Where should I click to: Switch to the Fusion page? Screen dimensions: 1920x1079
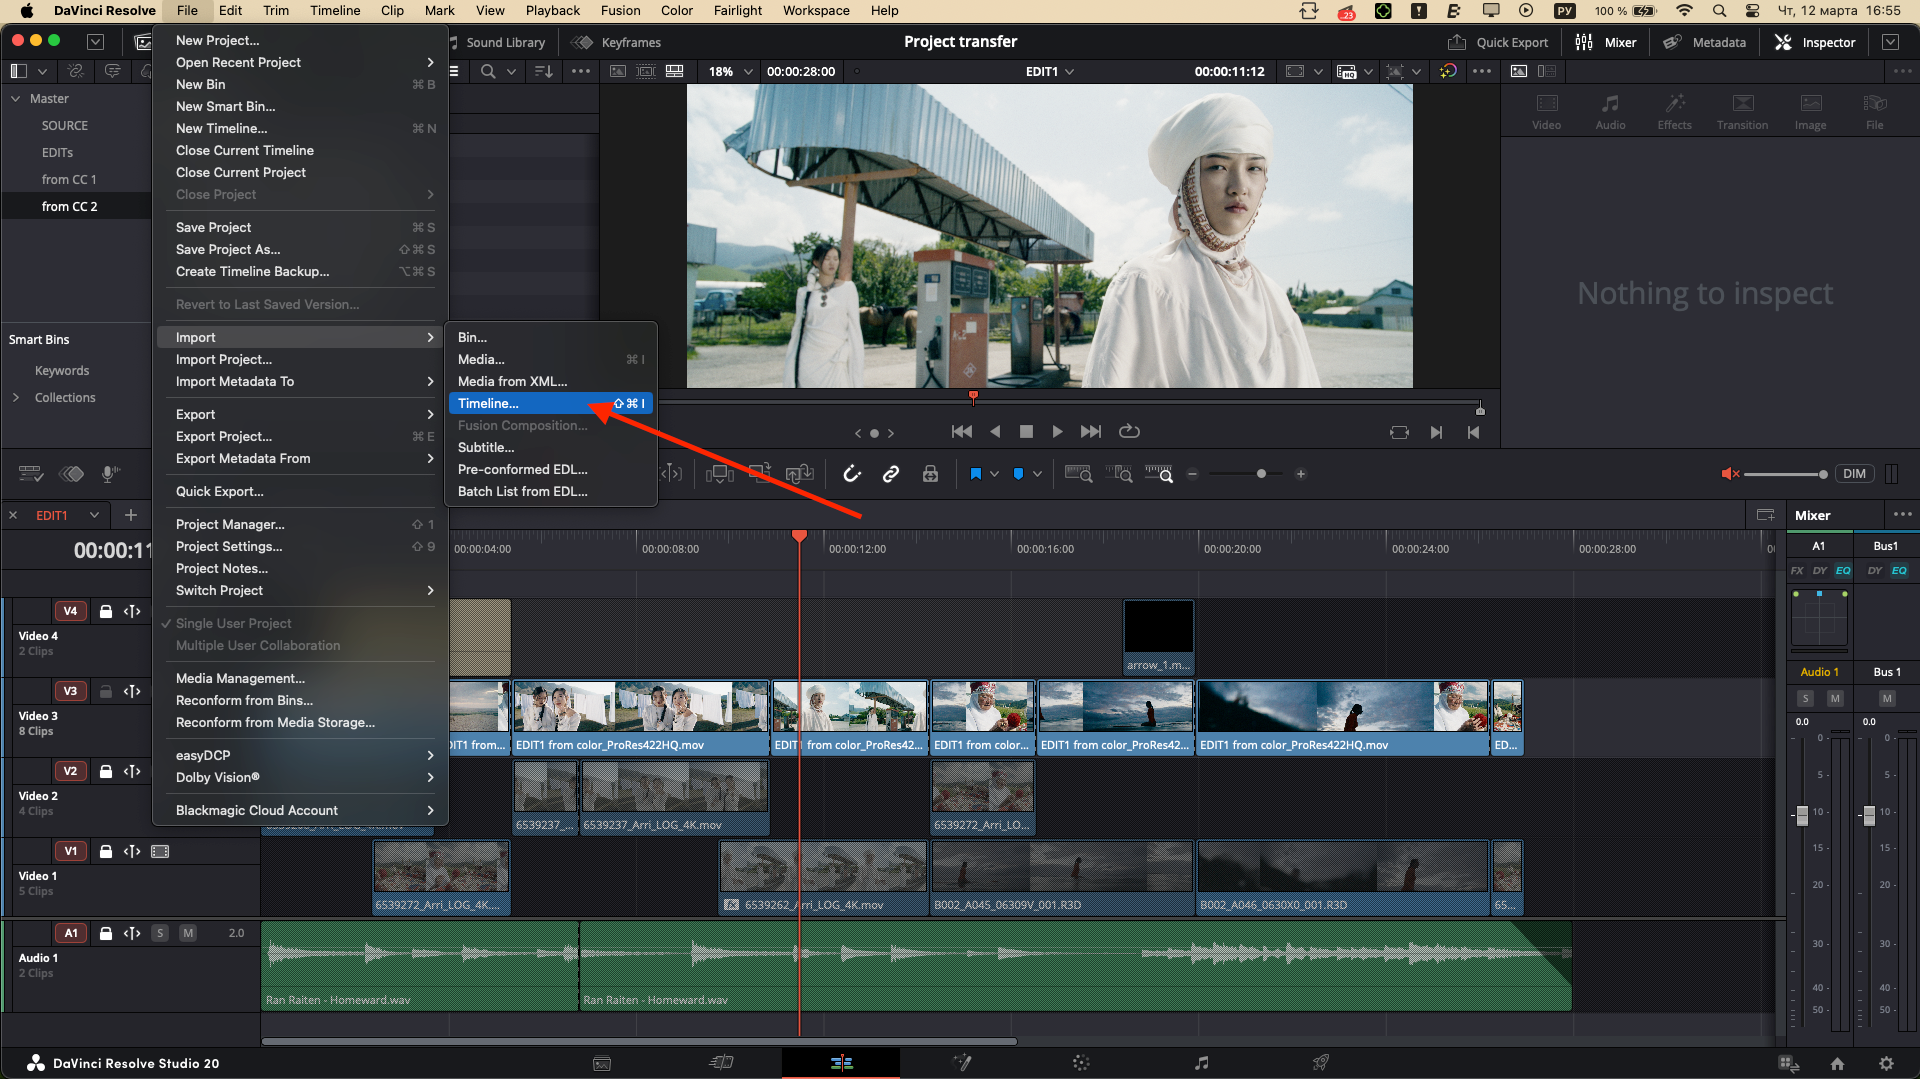click(x=962, y=1063)
